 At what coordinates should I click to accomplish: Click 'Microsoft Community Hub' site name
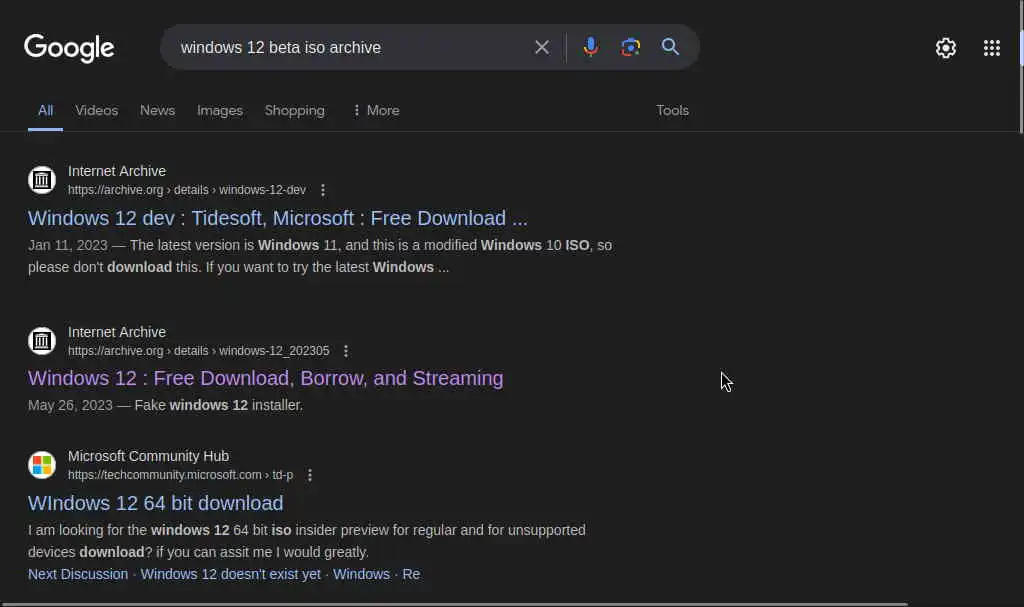click(148, 456)
